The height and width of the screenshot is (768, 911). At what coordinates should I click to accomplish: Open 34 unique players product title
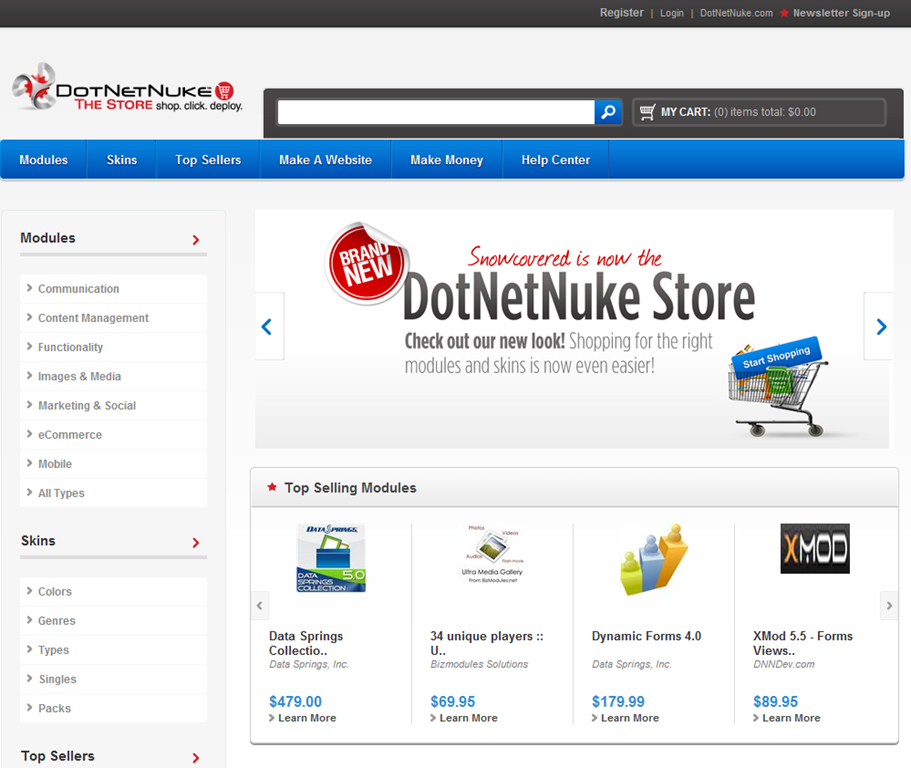487,643
